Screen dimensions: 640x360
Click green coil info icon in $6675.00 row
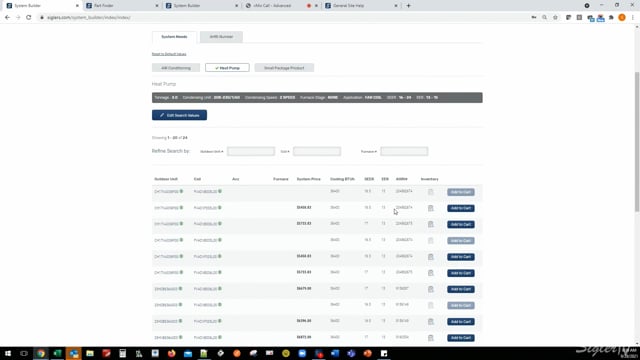(x=220, y=289)
